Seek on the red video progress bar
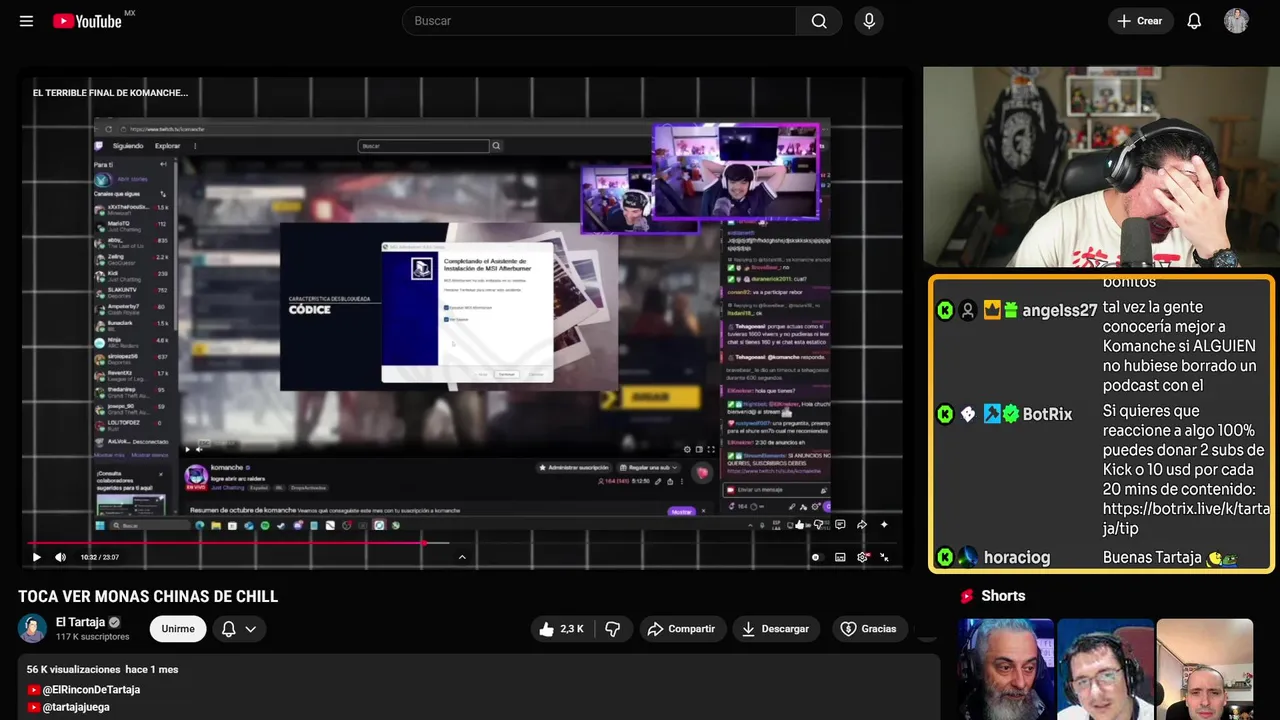The width and height of the screenshot is (1280, 720). tap(463, 543)
